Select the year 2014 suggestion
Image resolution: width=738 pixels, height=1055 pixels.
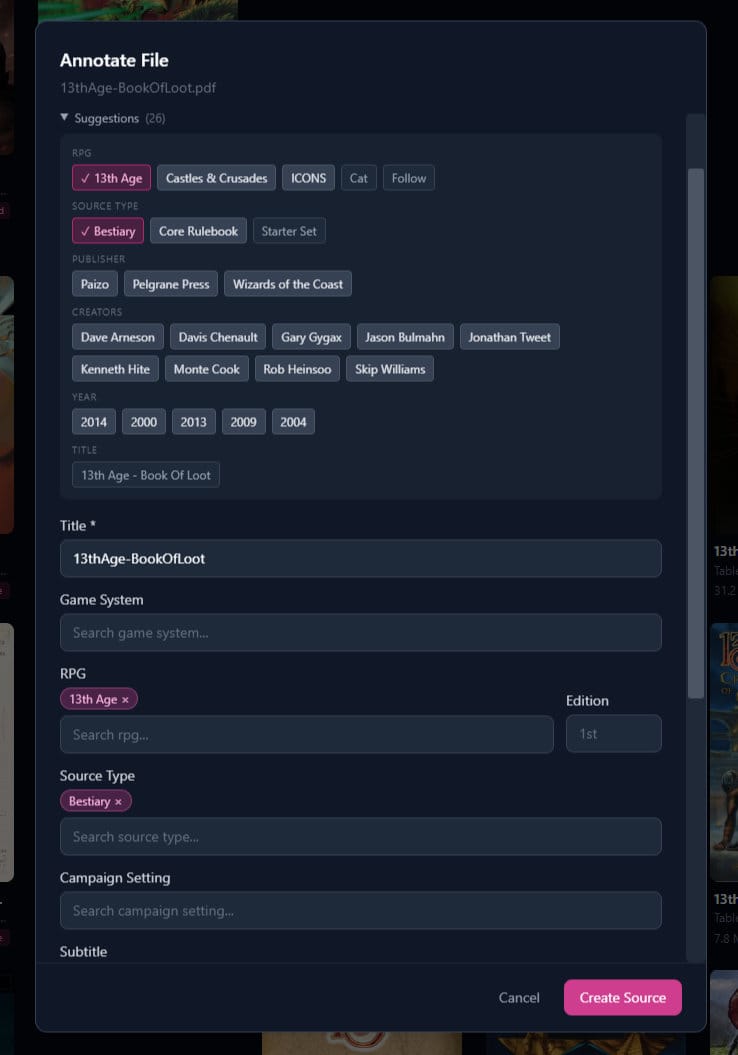[94, 422]
